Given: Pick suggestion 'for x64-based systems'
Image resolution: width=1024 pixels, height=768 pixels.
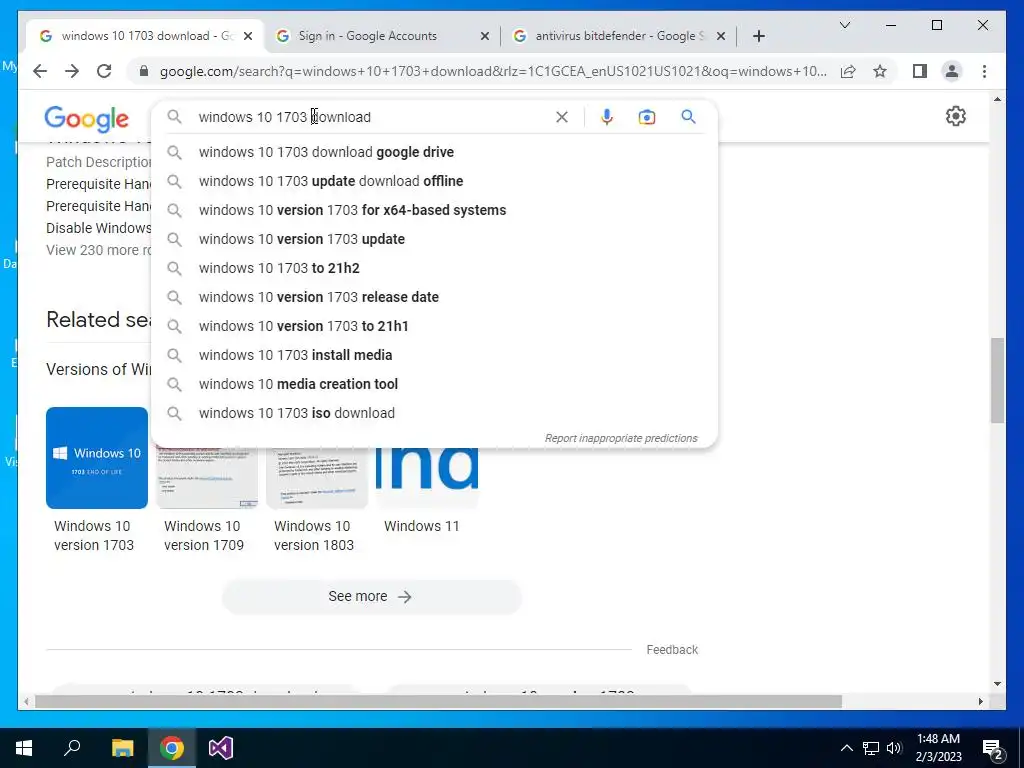Looking at the screenshot, I should [434, 210].
